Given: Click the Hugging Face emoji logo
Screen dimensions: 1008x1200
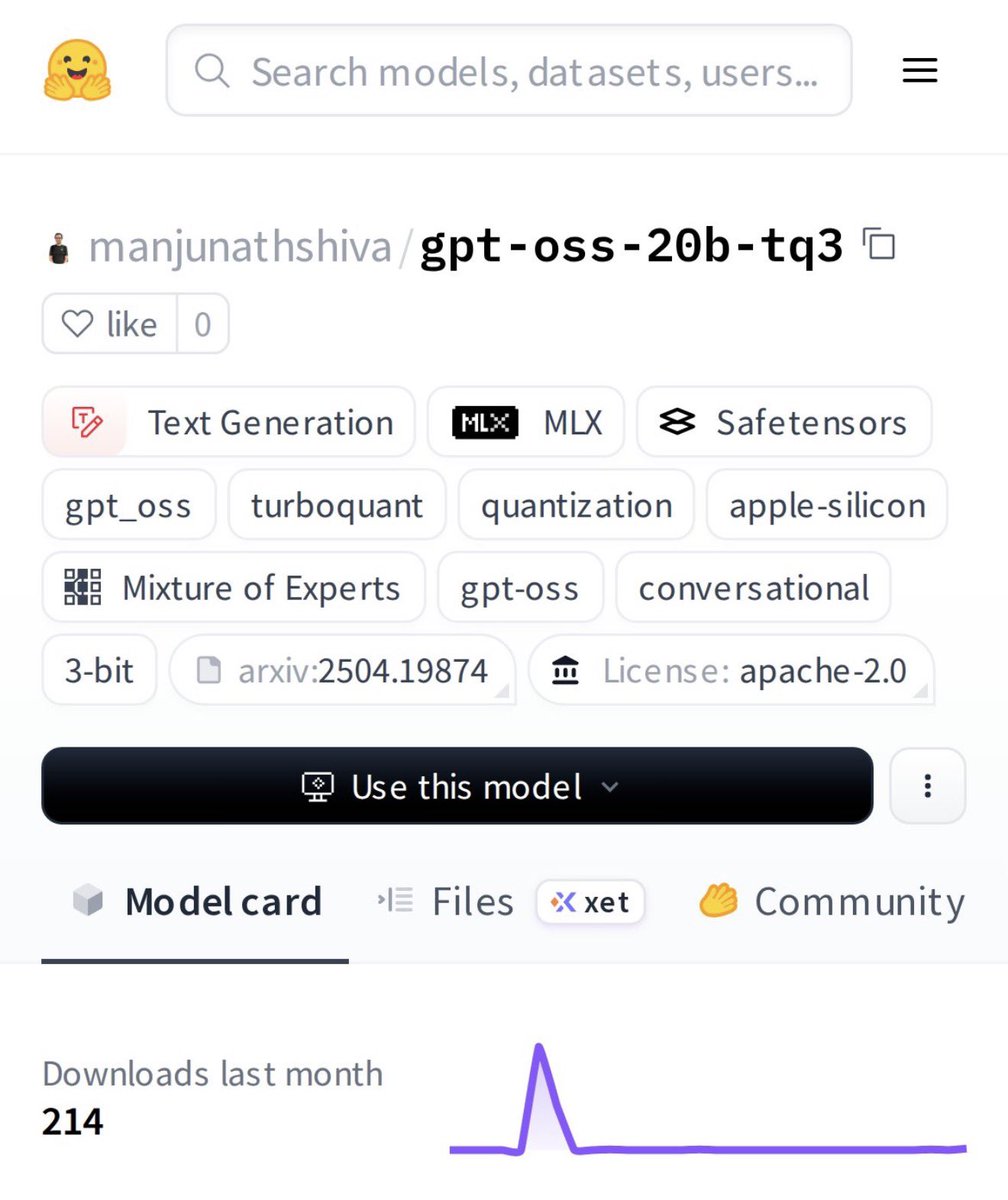Looking at the screenshot, I should 77,70.
